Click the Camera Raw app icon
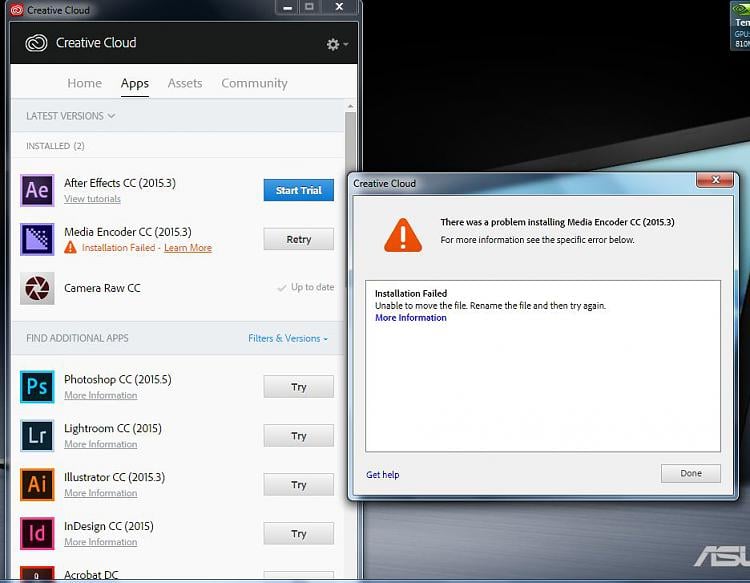This screenshot has height=583, width=750. click(x=37, y=288)
